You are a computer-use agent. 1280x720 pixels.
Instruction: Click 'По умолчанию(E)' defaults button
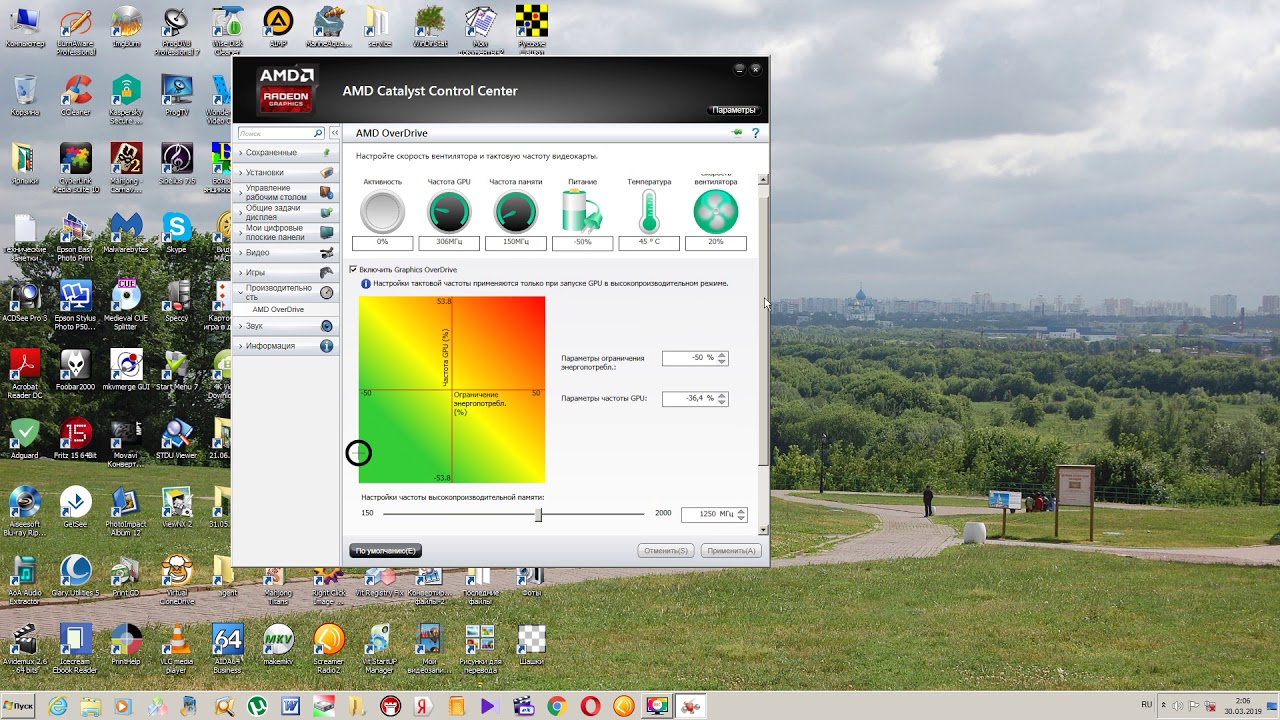(x=386, y=551)
